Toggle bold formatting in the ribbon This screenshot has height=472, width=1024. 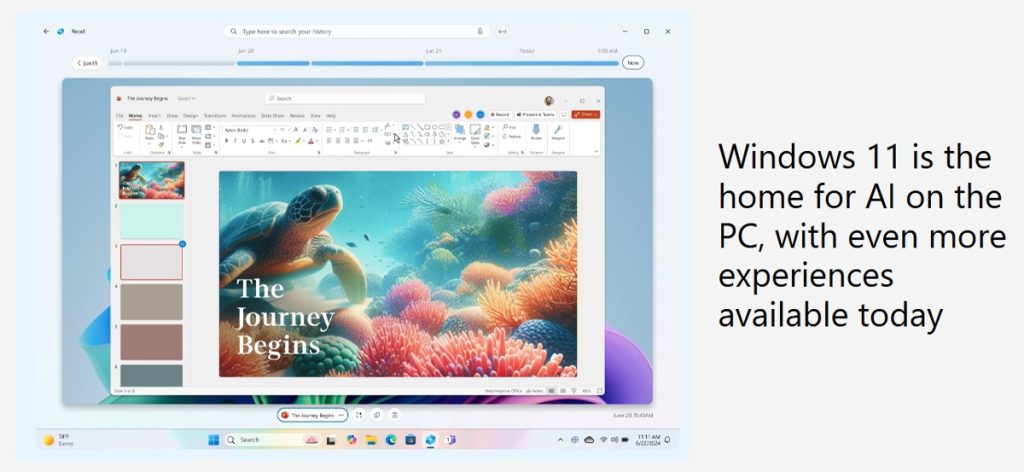pyautogui.click(x=227, y=141)
